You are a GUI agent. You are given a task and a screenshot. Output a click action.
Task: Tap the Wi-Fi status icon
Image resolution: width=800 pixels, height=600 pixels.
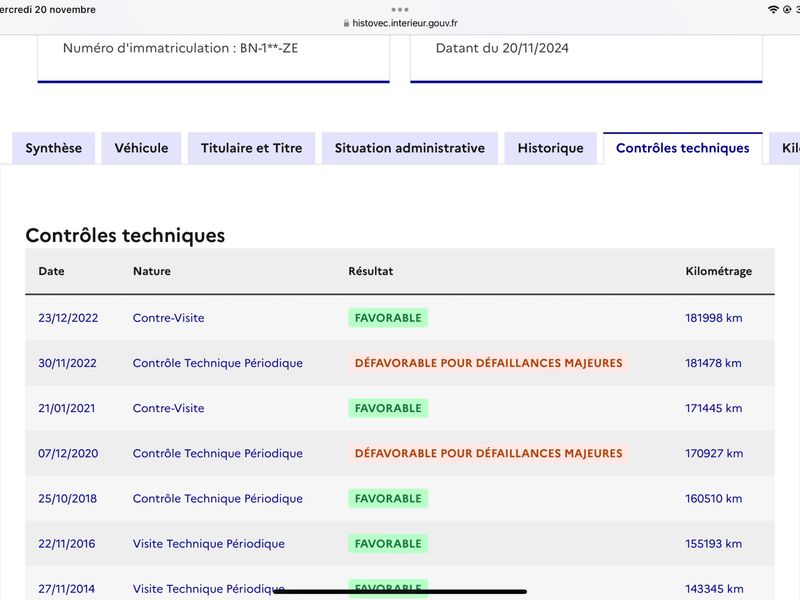pos(773,9)
